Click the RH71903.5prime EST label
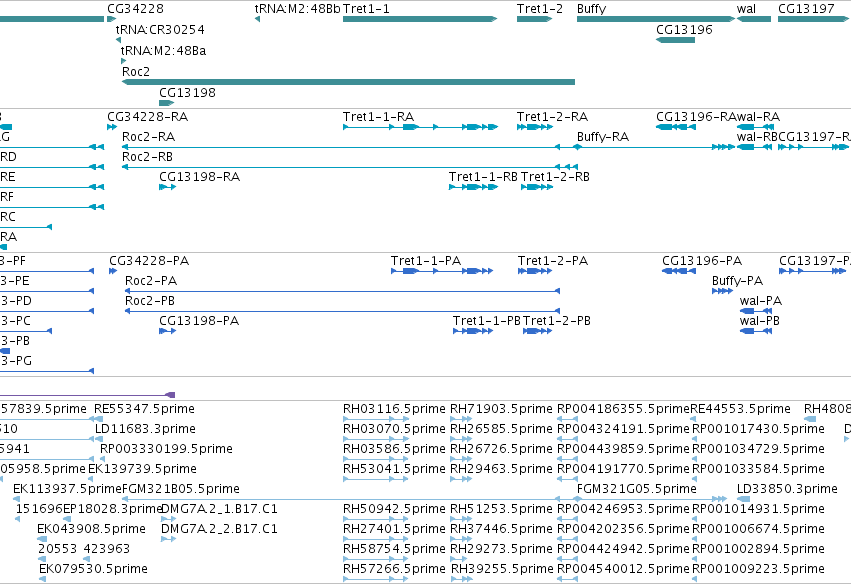This screenshot has height=584, width=851. point(501,409)
